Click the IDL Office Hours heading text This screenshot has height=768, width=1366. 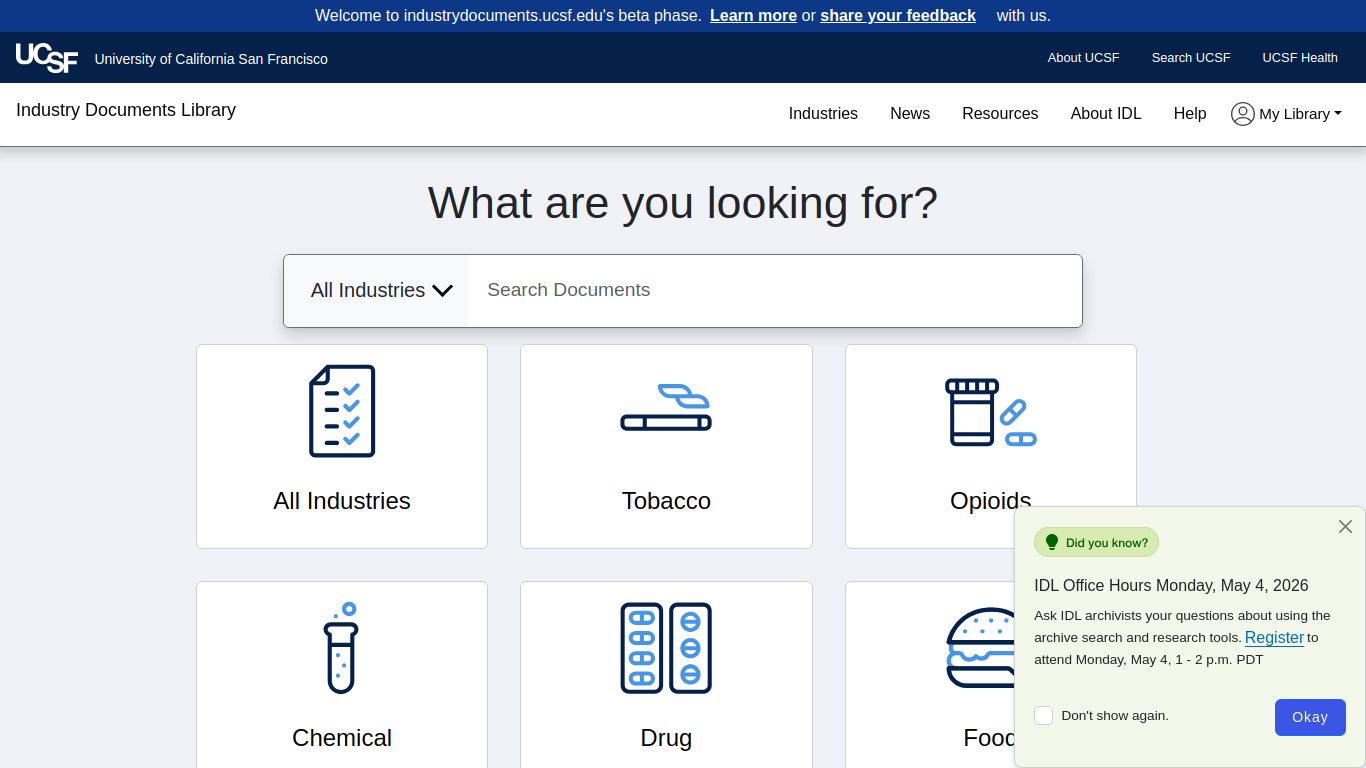(x=1171, y=586)
